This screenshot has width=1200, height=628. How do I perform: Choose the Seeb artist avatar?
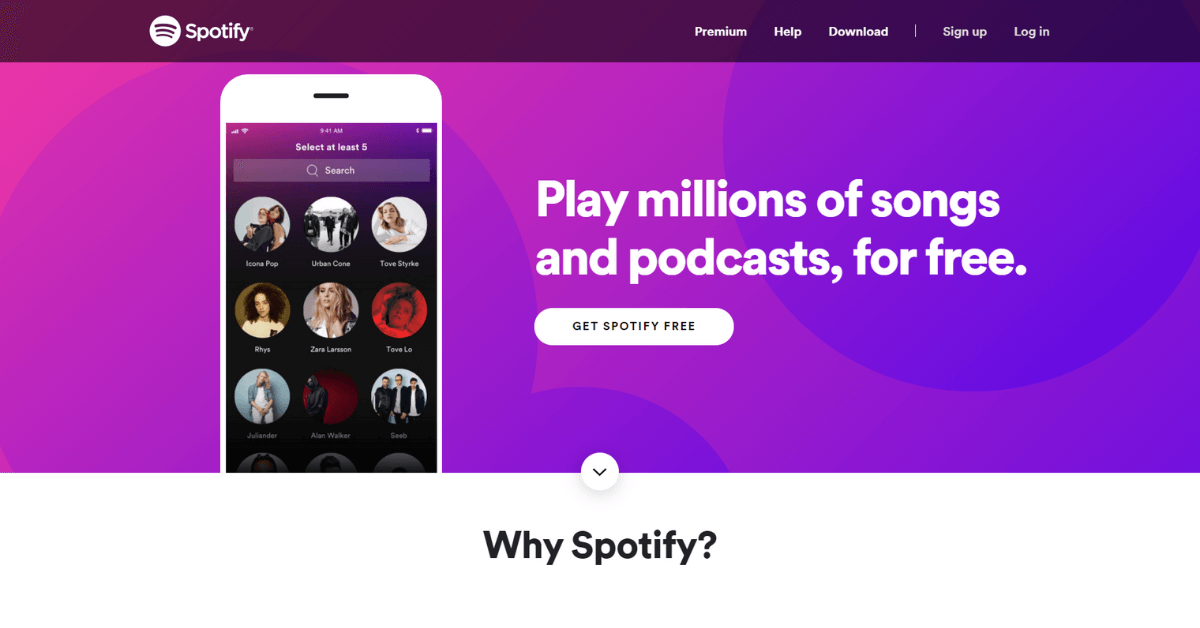(399, 397)
